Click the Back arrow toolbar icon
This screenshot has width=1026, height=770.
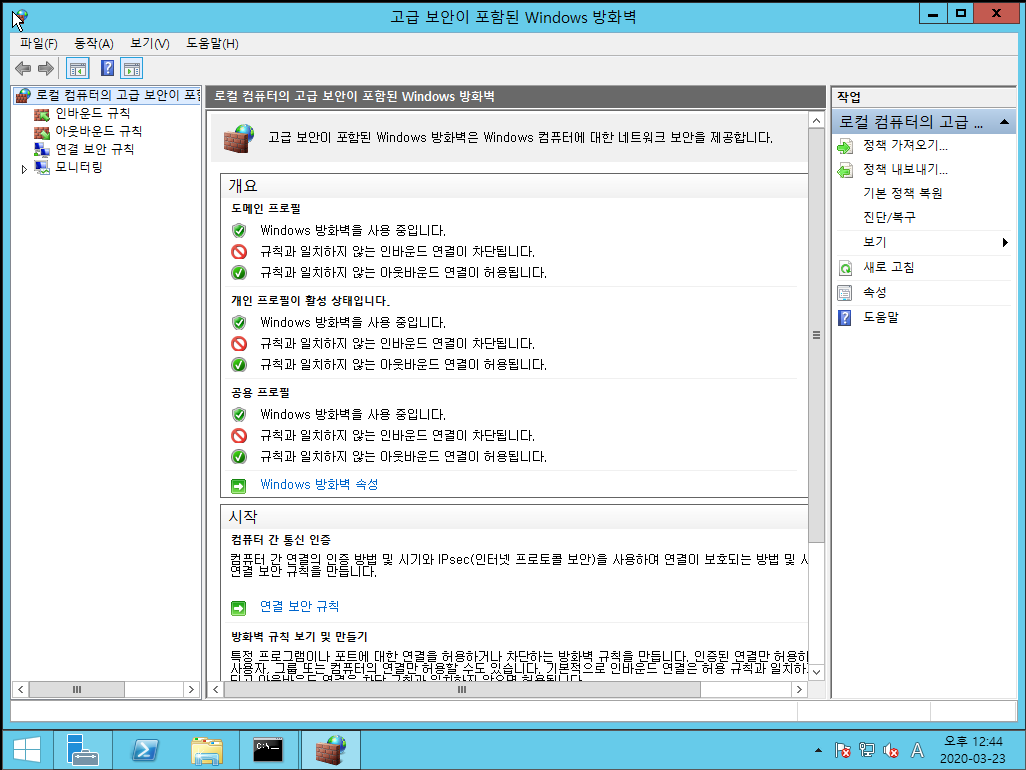[23, 69]
